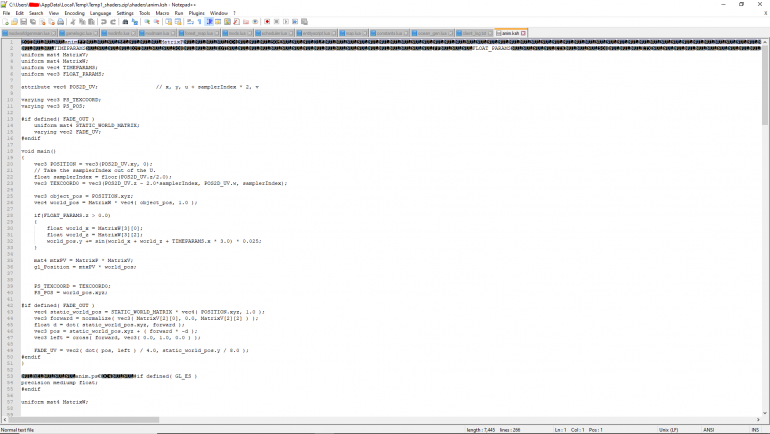Stop macro recording toolbar icon
Image resolution: width=770 pixels, height=434 pixels.
click(276, 22)
